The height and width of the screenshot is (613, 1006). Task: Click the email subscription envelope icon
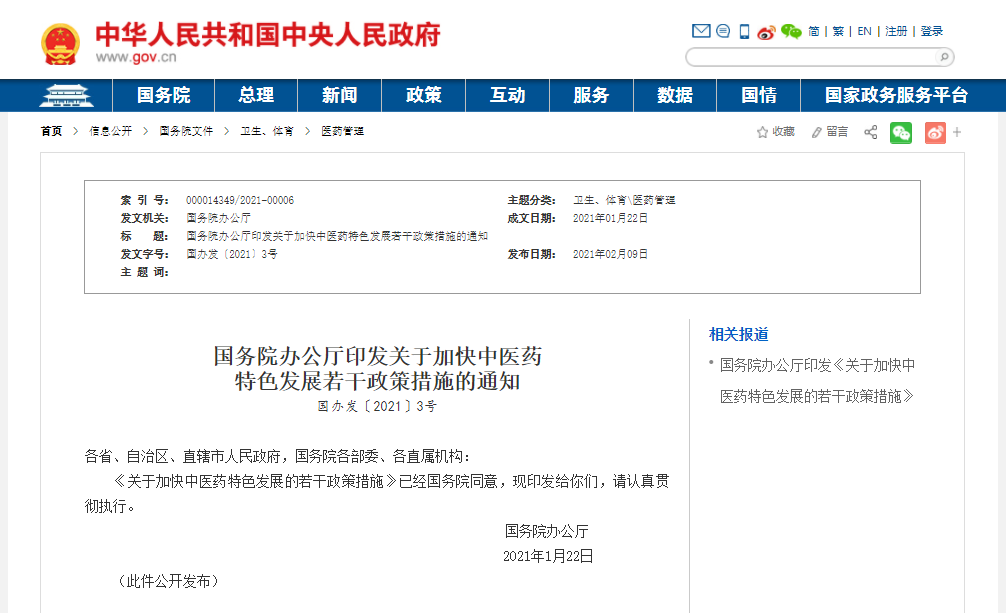[700, 31]
